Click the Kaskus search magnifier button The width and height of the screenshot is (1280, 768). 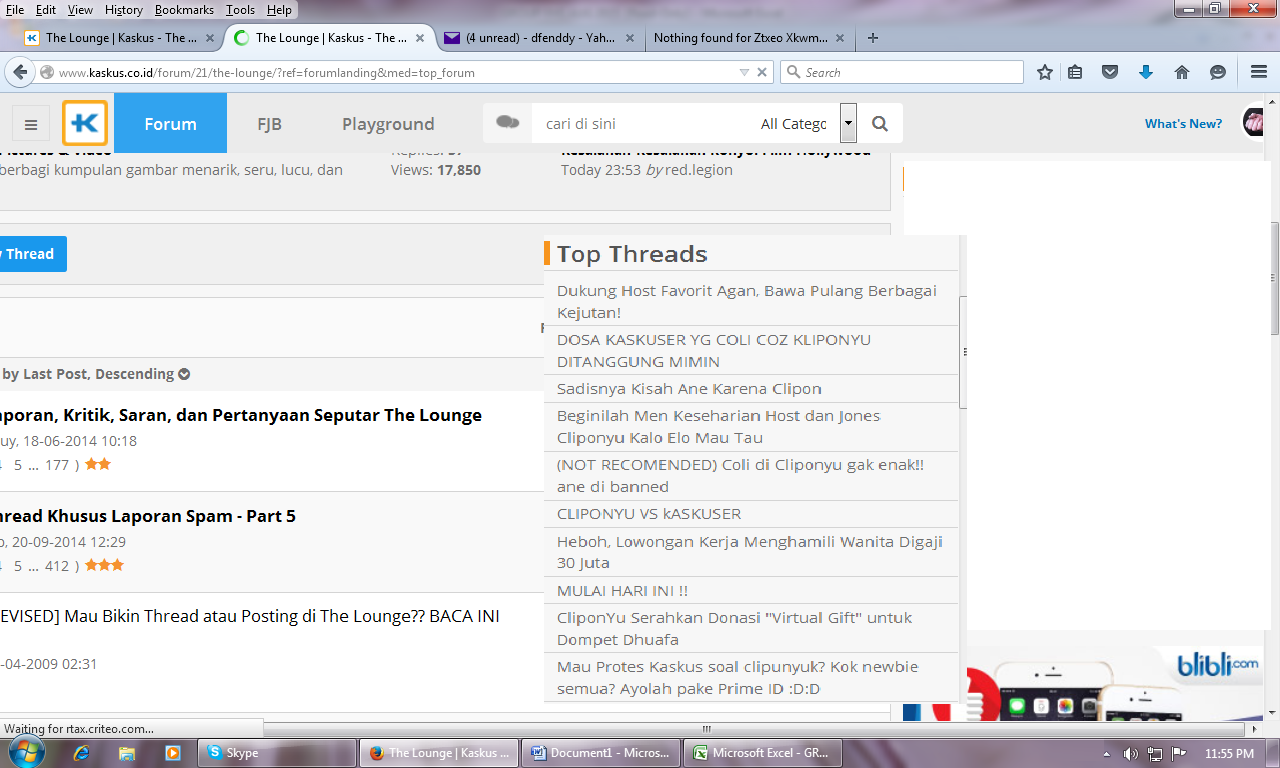coord(880,124)
